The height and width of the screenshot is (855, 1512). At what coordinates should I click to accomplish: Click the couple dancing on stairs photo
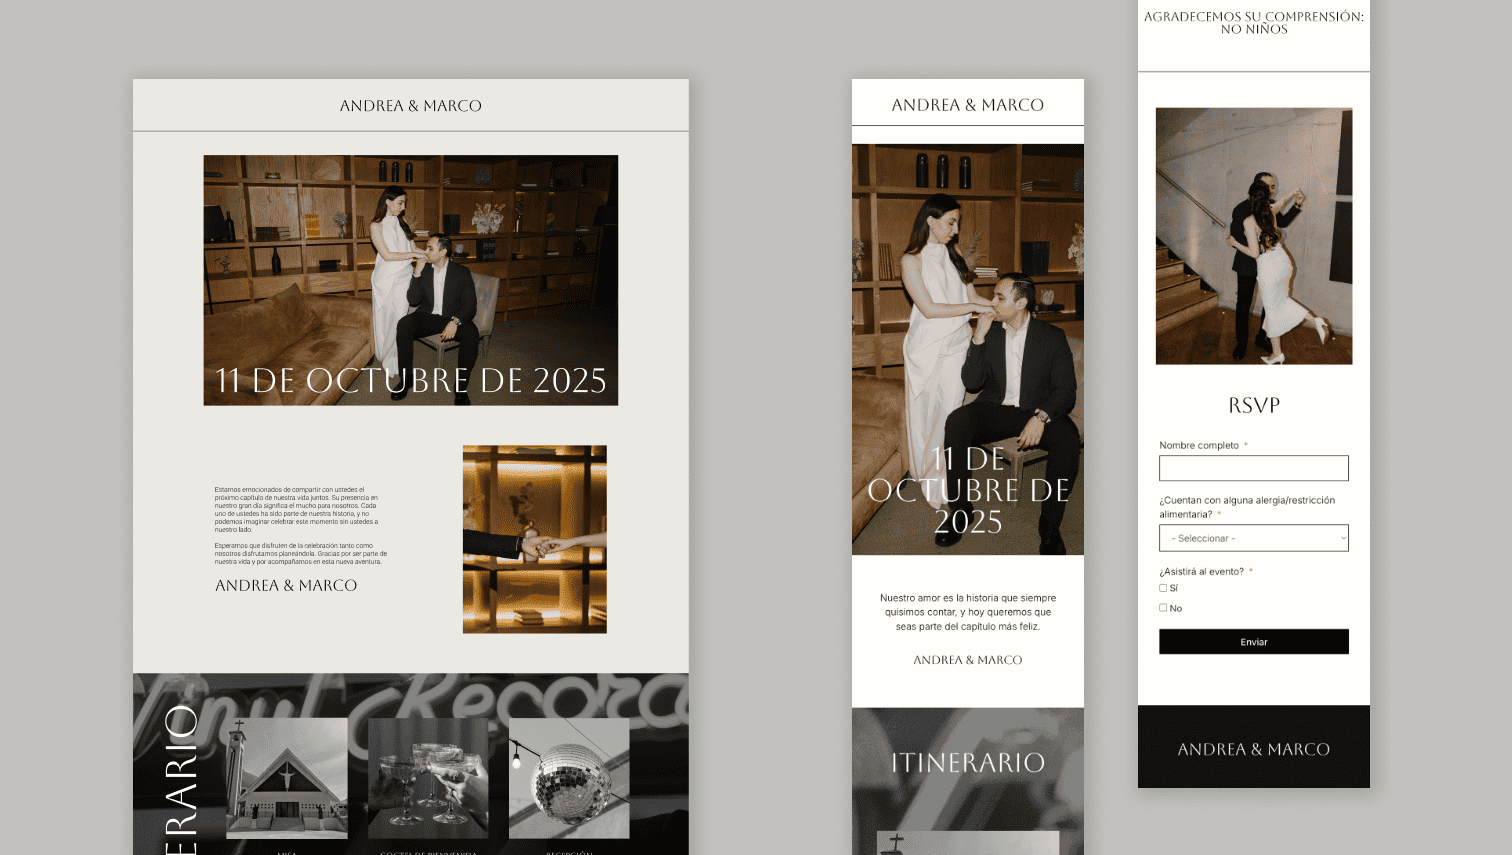pyautogui.click(x=1253, y=236)
